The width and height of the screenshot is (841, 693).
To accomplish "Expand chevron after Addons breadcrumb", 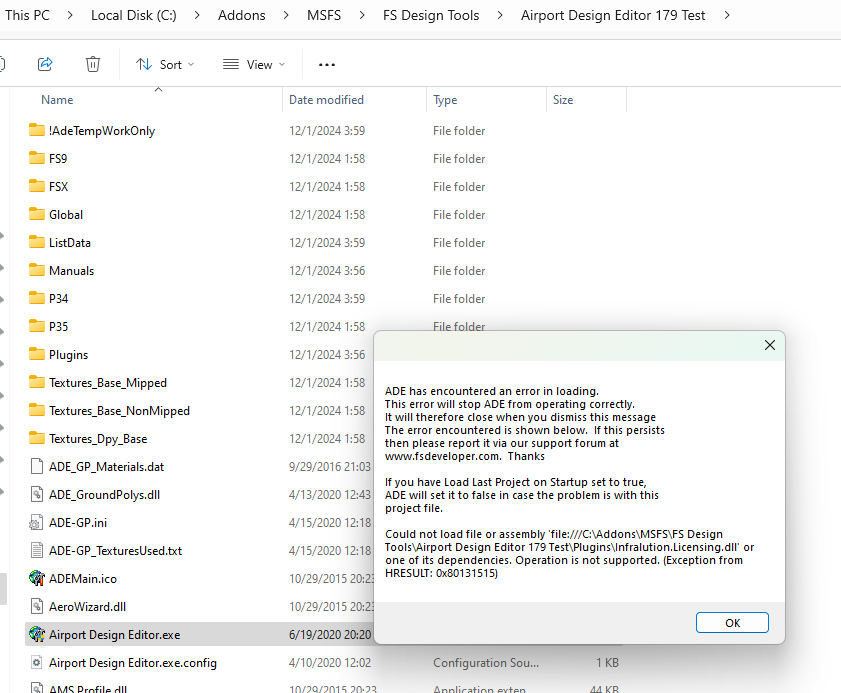I will tap(286, 15).
